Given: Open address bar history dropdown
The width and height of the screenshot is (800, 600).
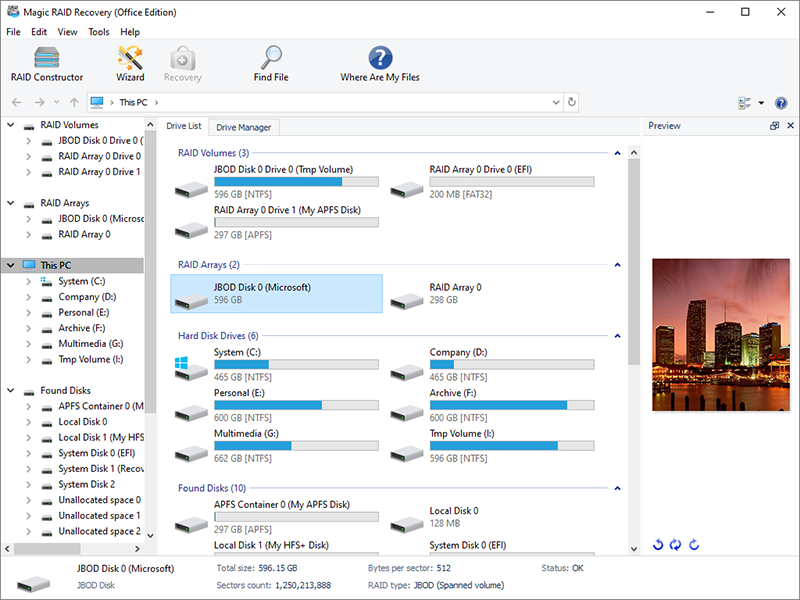Looking at the screenshot, I should pyautogui.click(x=556, y=103).
